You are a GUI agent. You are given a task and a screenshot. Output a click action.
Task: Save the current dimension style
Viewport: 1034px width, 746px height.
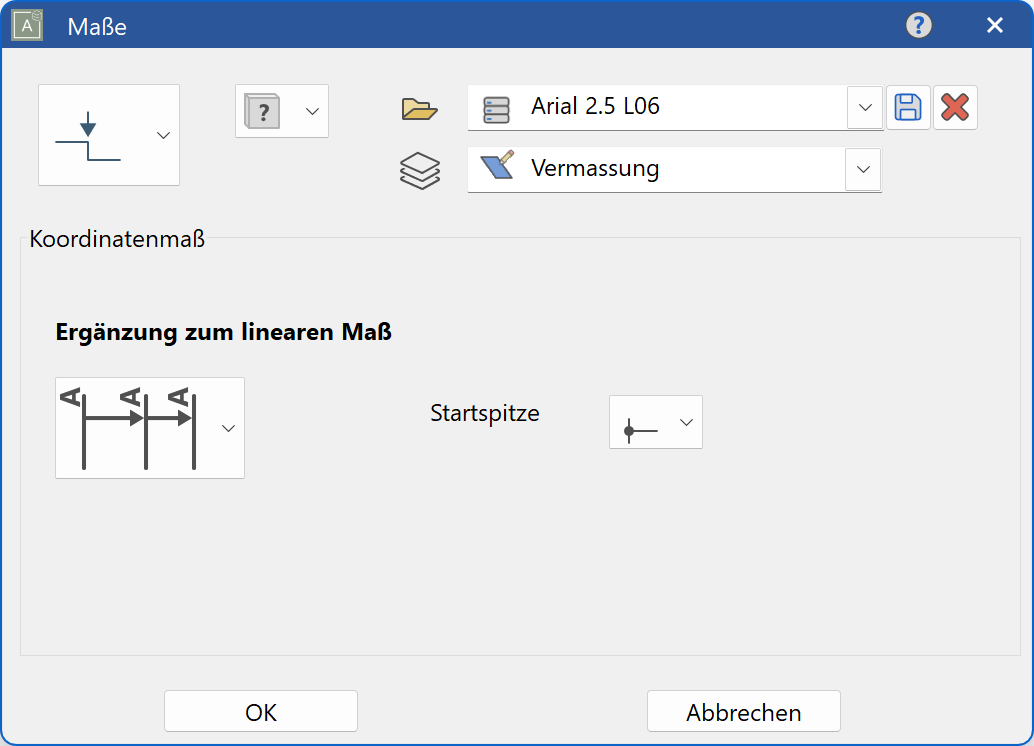coord(908,107)
